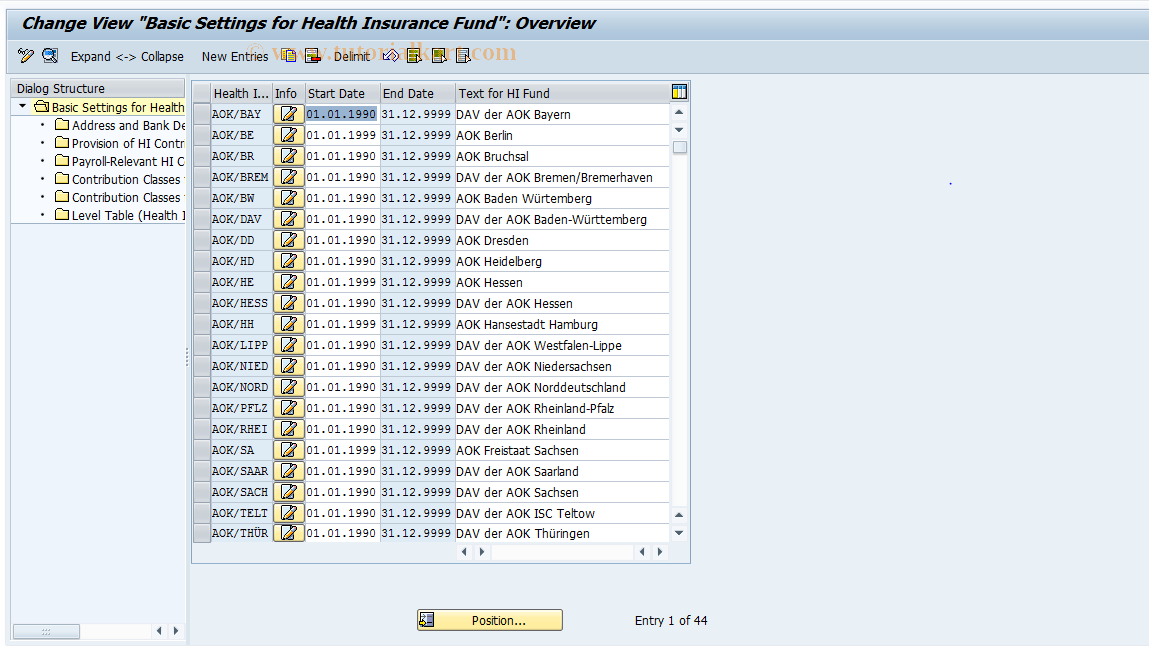Open Info edit icon for AOK/BE
The image size is (1149, 647).
[x=289, y=136]
